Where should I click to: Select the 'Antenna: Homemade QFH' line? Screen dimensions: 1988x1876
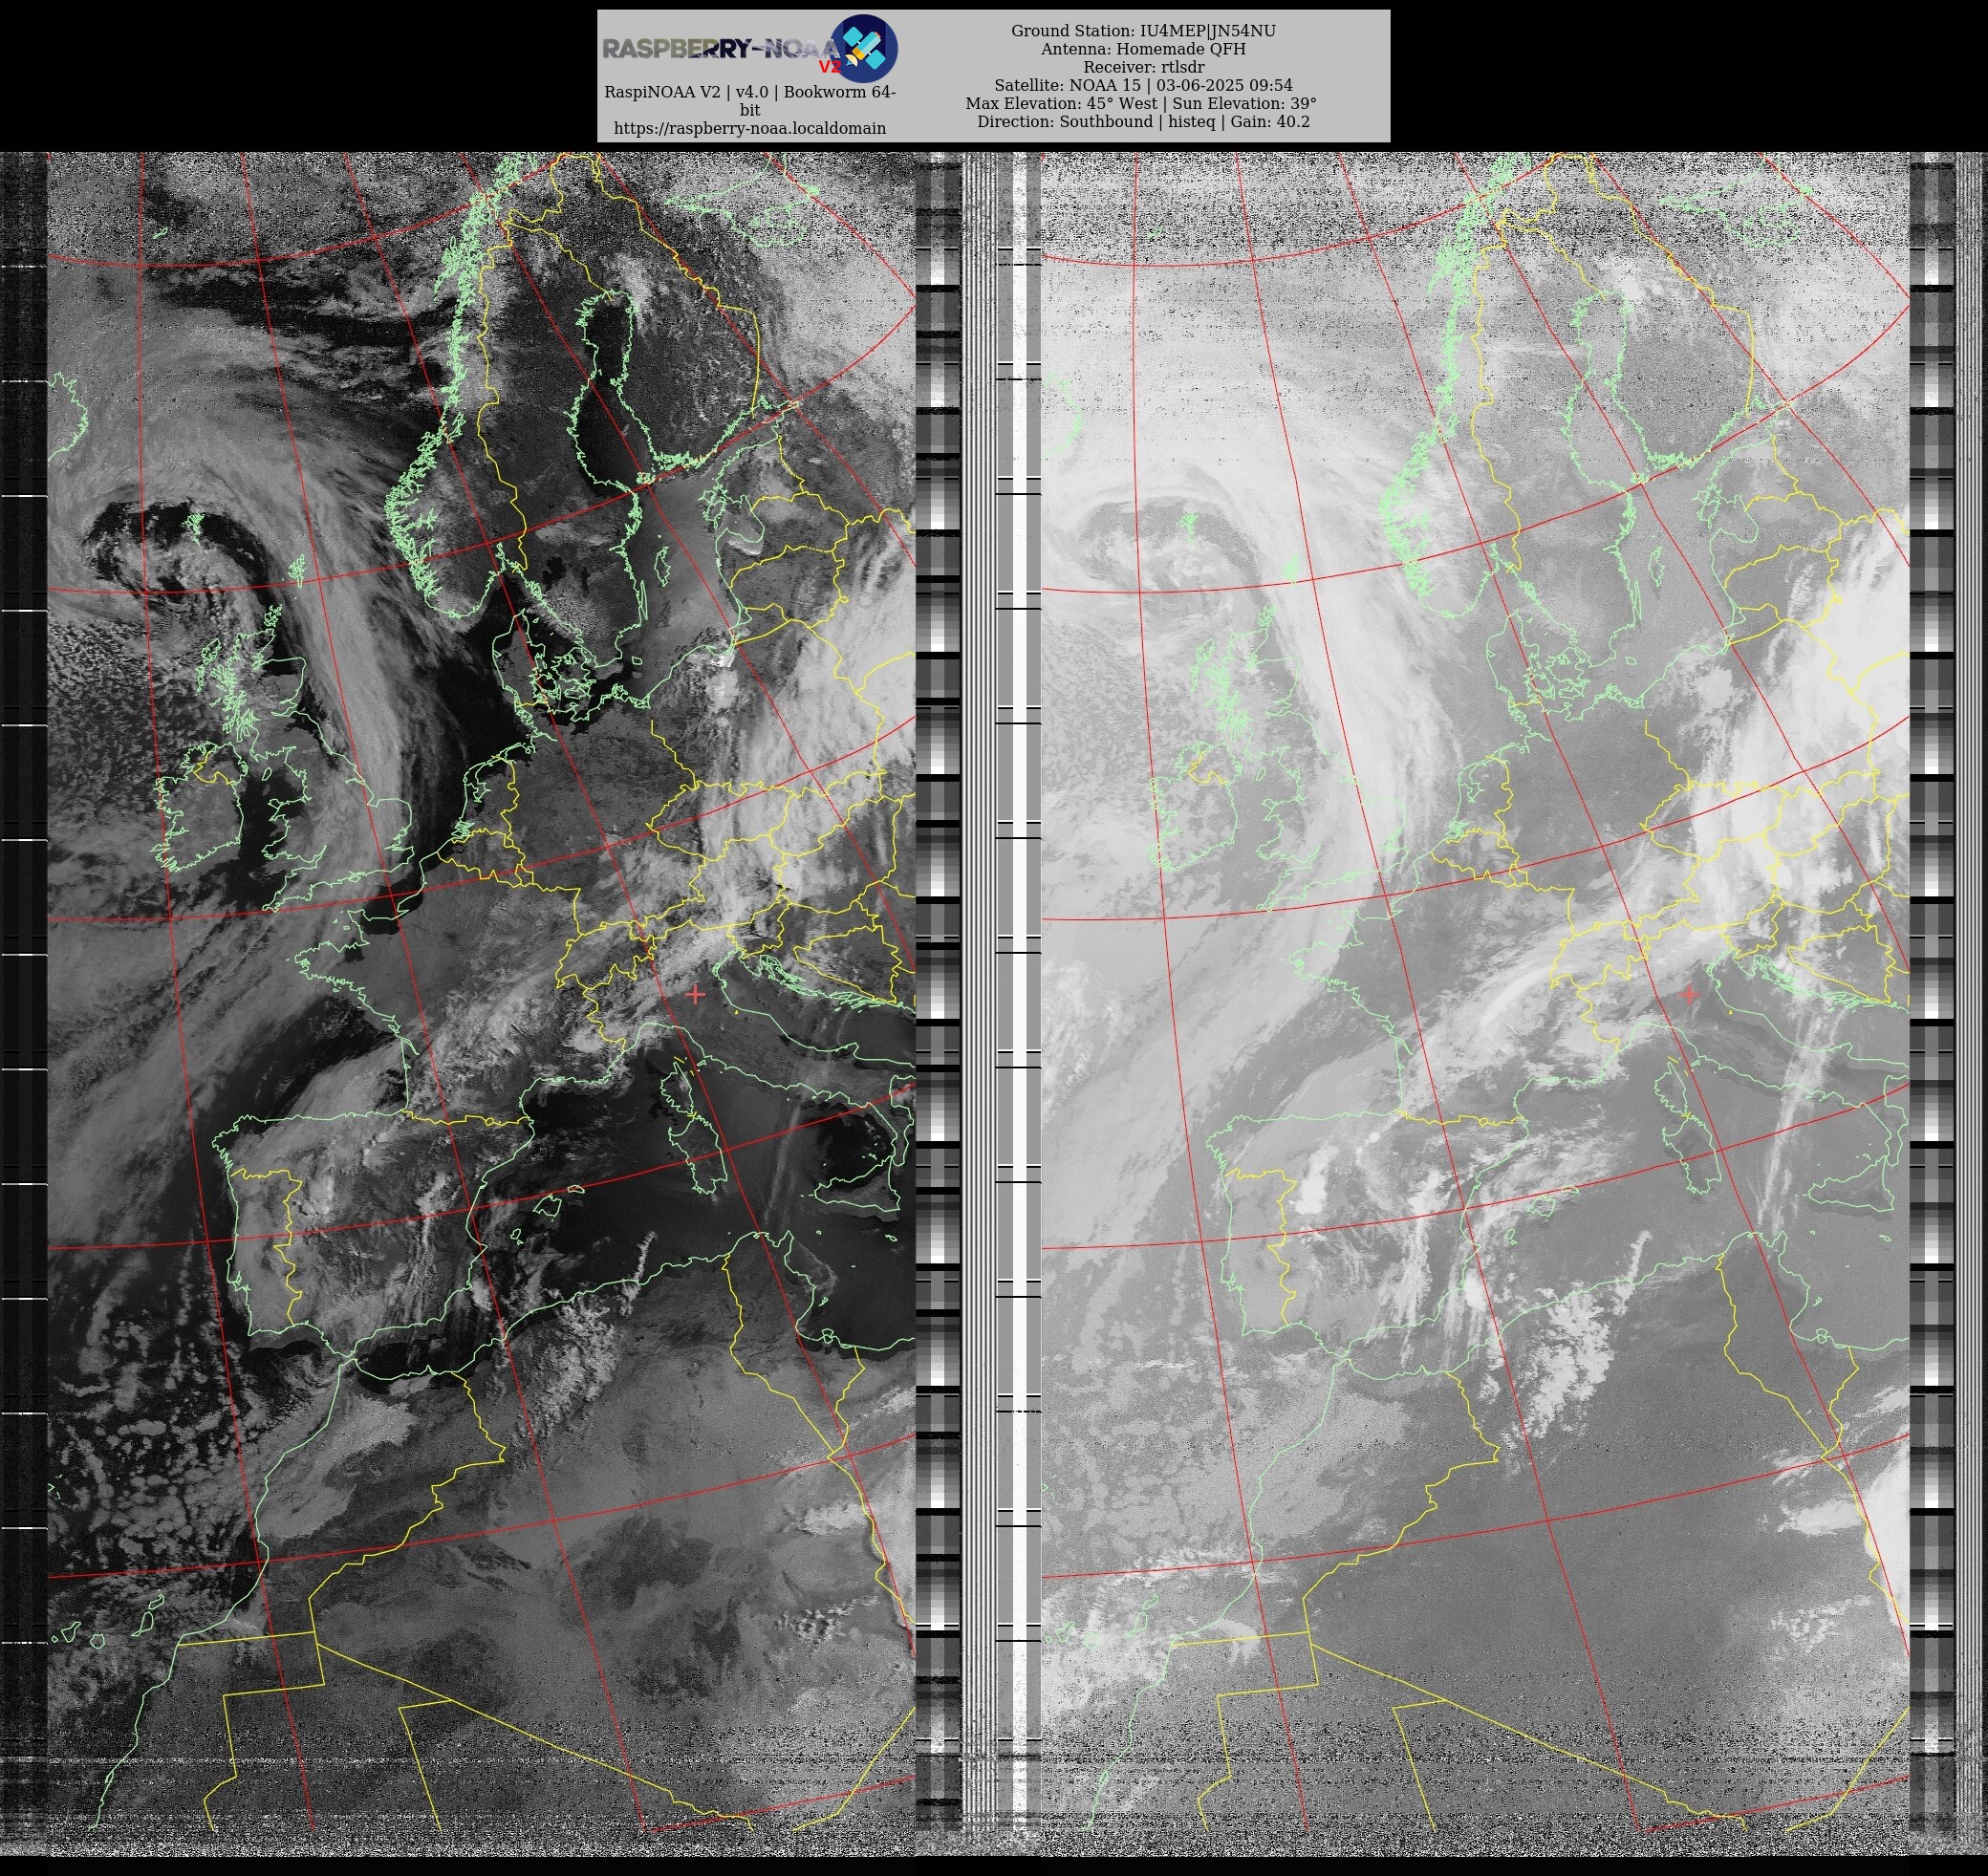coord(1143,49)
